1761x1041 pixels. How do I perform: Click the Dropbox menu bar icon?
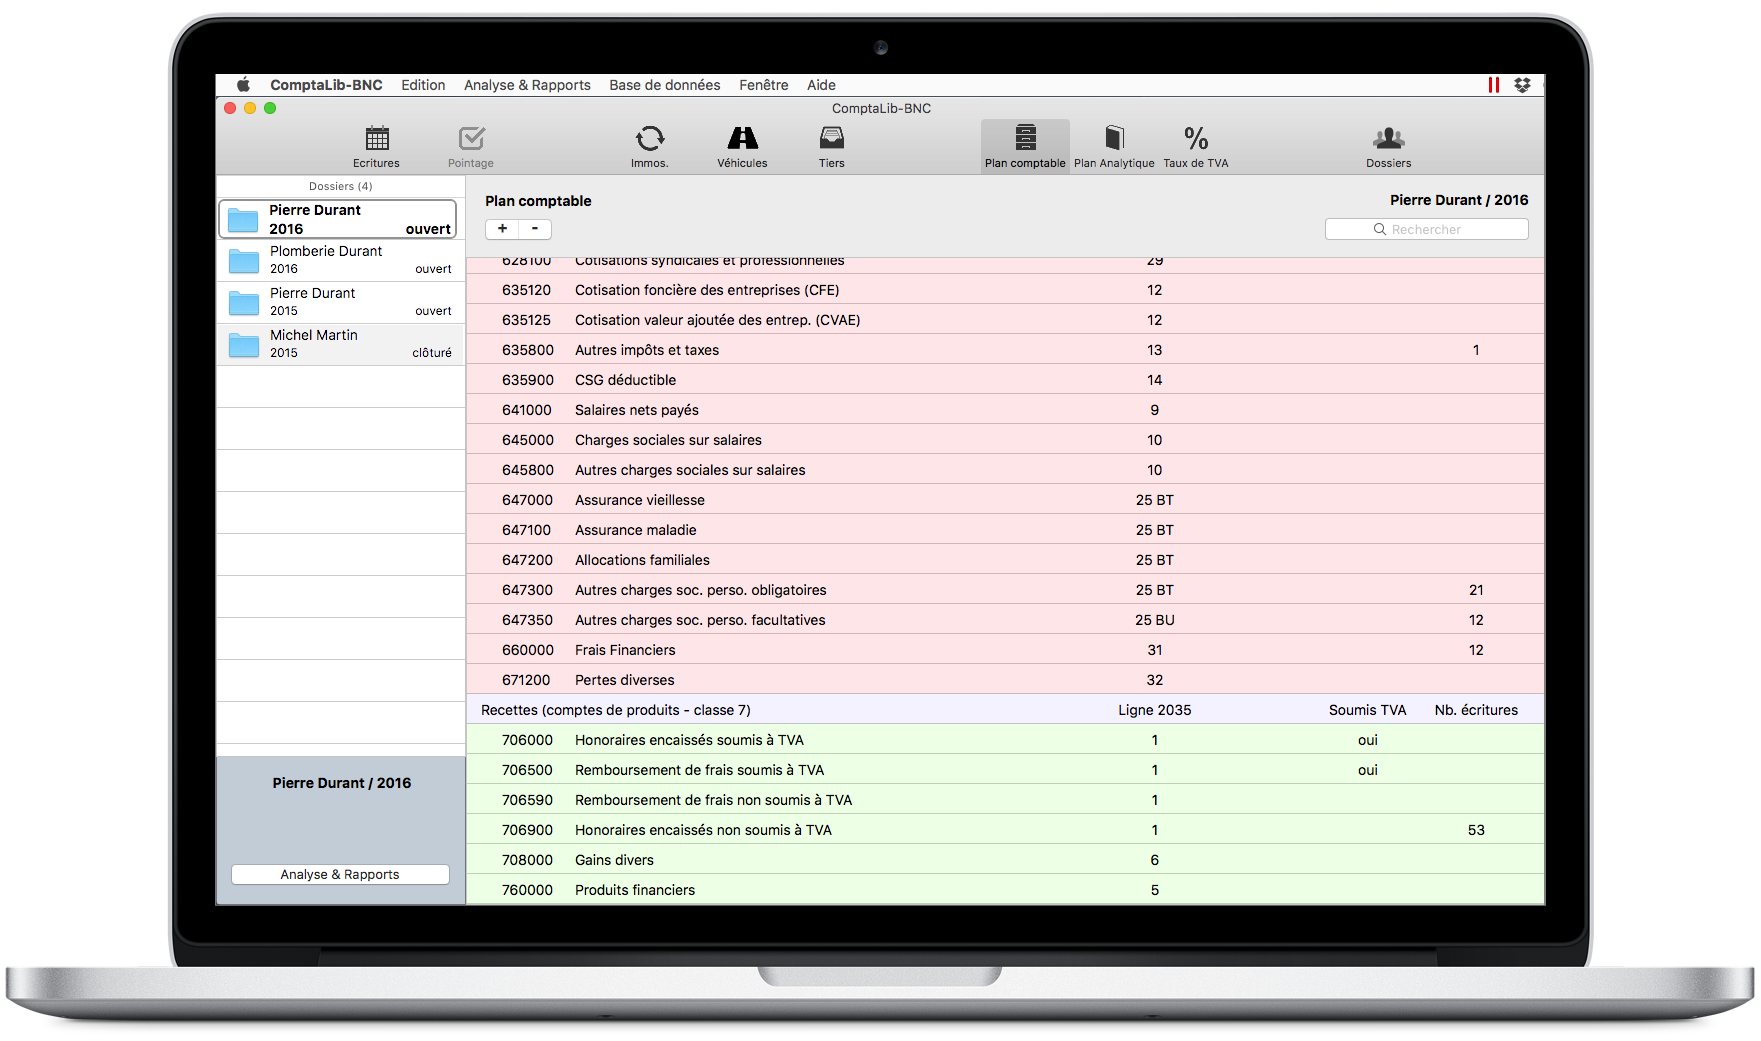1522,85
